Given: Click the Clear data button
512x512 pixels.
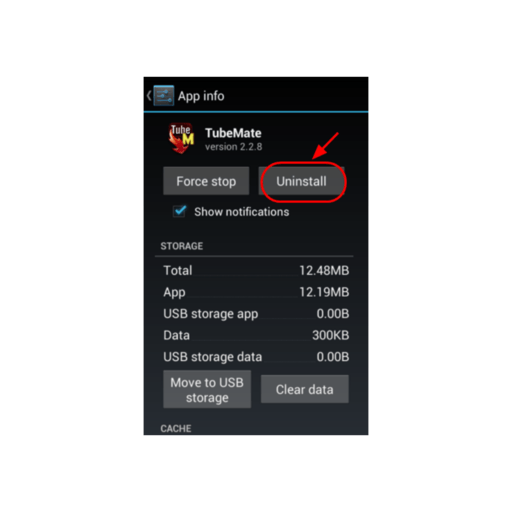Looking at the screenshot, I should click(305, 389).
